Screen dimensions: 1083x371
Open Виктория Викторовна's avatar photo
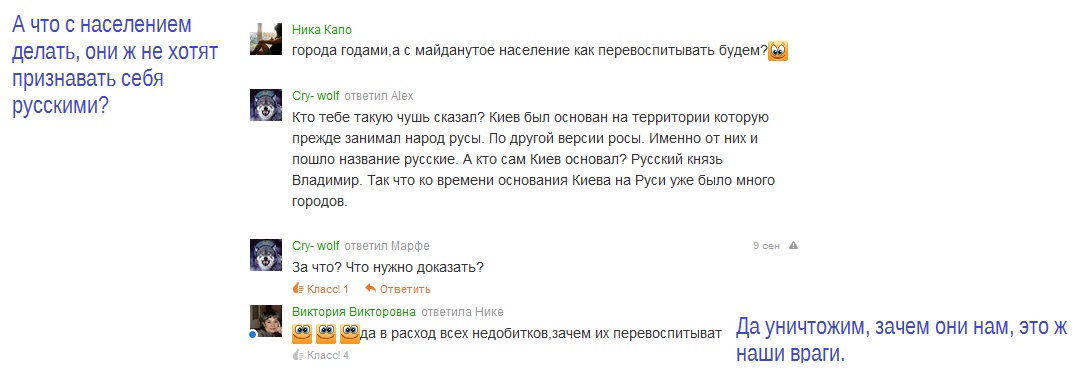(265, 321)
